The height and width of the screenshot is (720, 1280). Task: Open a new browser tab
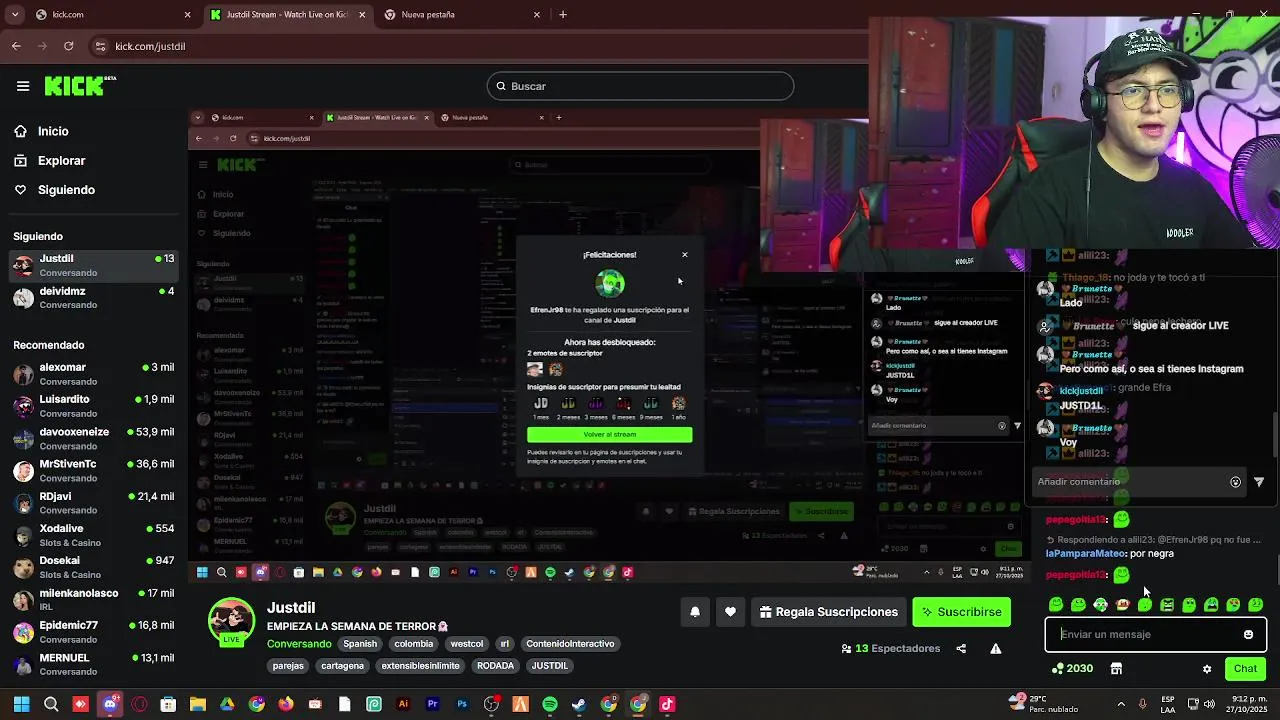point(563,15)
